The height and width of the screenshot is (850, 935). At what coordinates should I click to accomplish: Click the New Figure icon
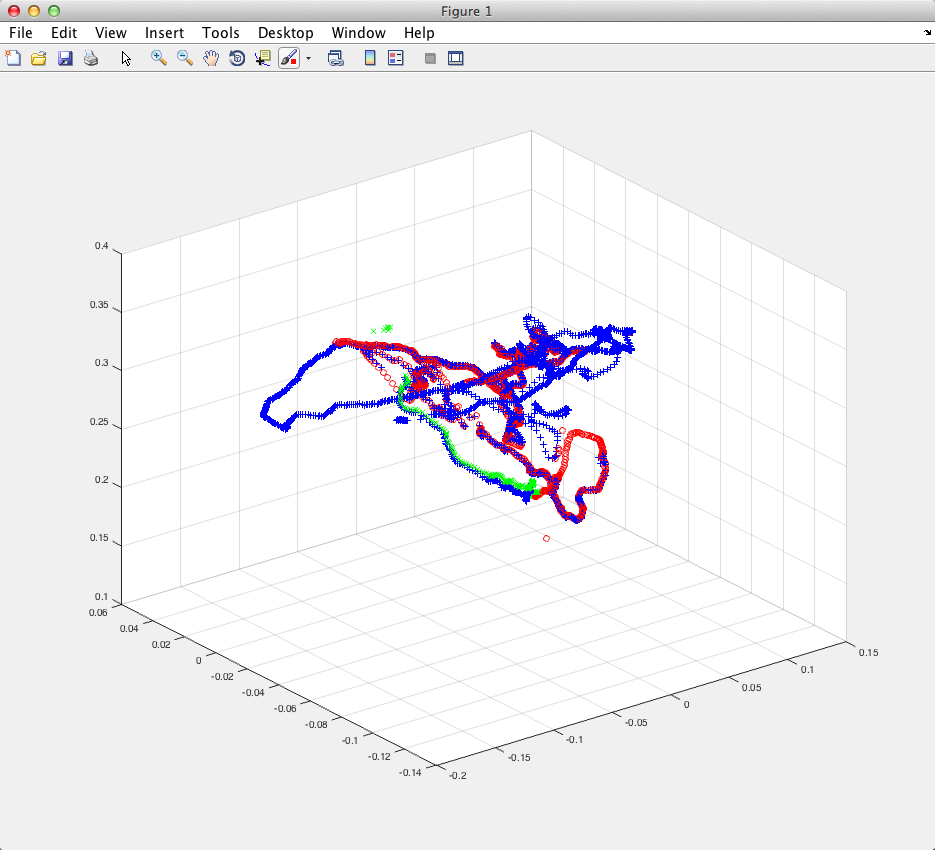(x=13, y=58)
